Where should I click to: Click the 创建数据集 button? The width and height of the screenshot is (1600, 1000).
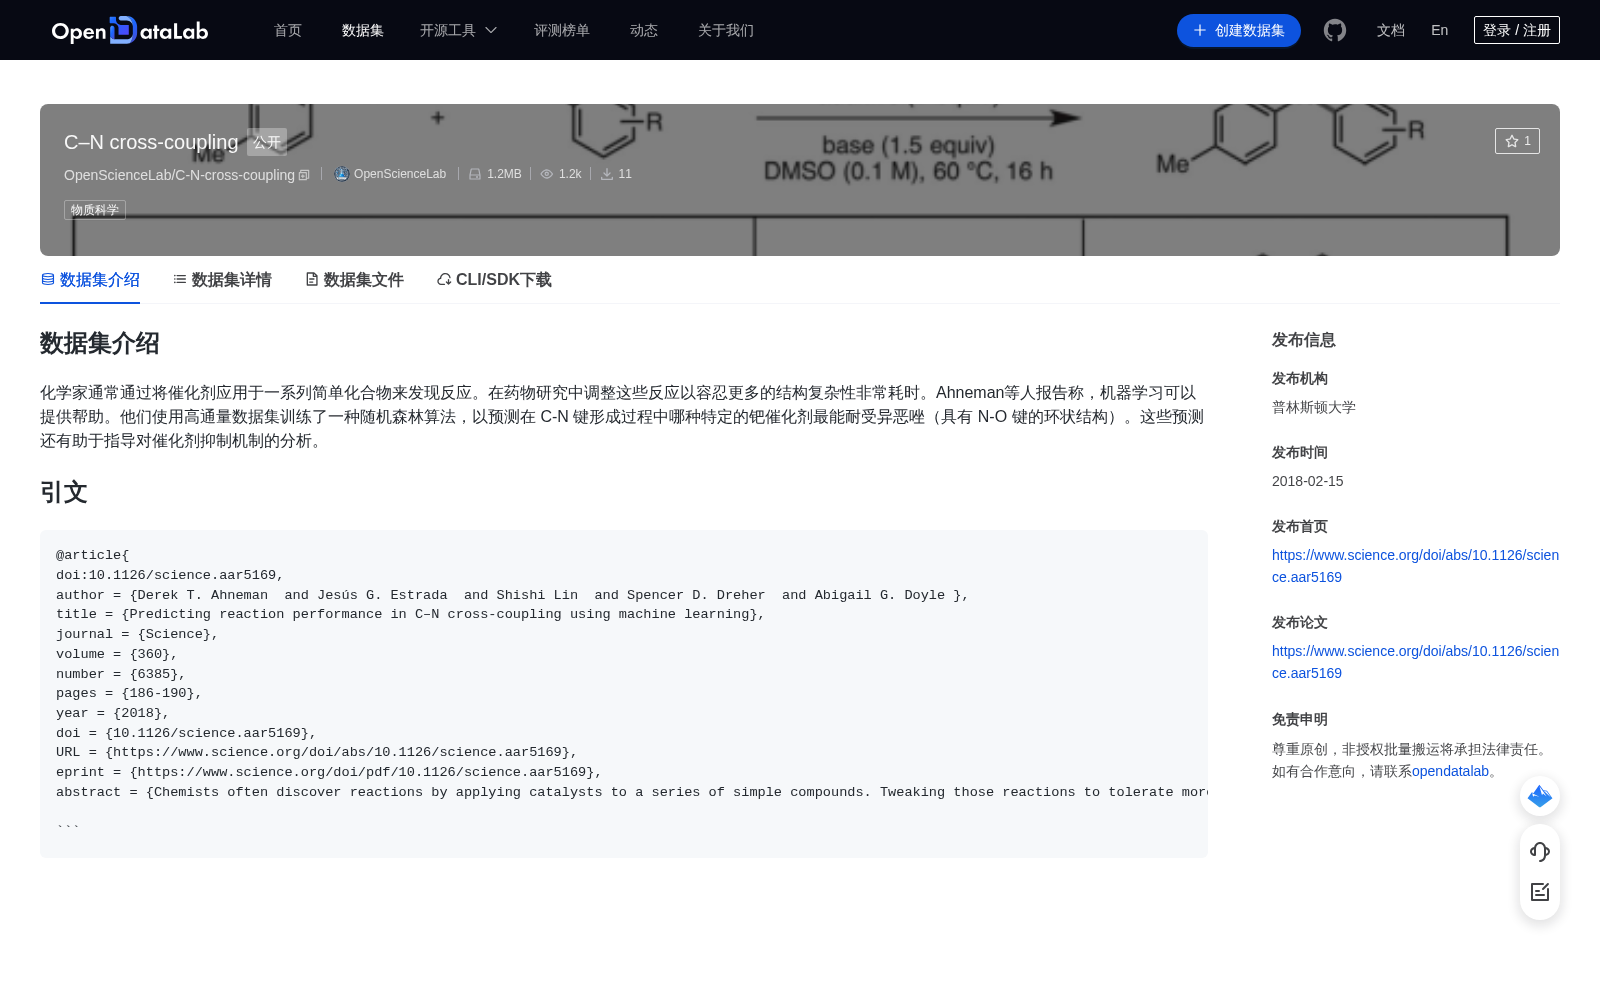pos(1239,30)
